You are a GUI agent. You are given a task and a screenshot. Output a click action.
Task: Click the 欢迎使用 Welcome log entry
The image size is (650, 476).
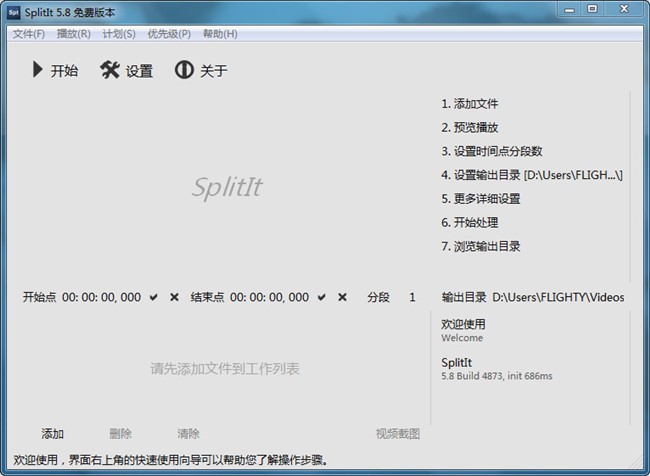[463, 330]
